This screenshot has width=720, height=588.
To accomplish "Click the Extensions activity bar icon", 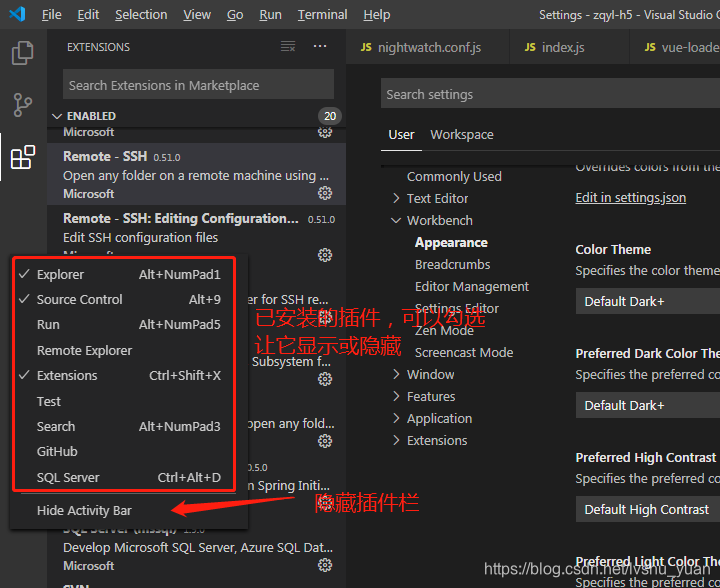I will click(x=22, y=157).
